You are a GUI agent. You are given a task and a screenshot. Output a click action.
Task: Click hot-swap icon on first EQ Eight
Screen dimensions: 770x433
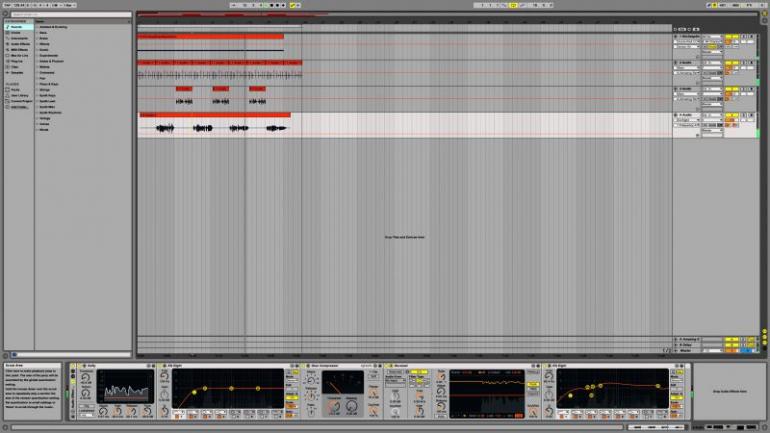[x=292, y=366]
